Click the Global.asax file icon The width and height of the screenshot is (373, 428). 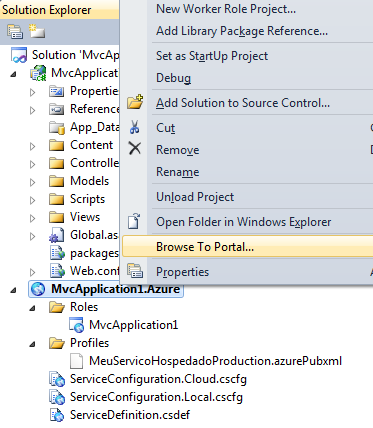56,235
